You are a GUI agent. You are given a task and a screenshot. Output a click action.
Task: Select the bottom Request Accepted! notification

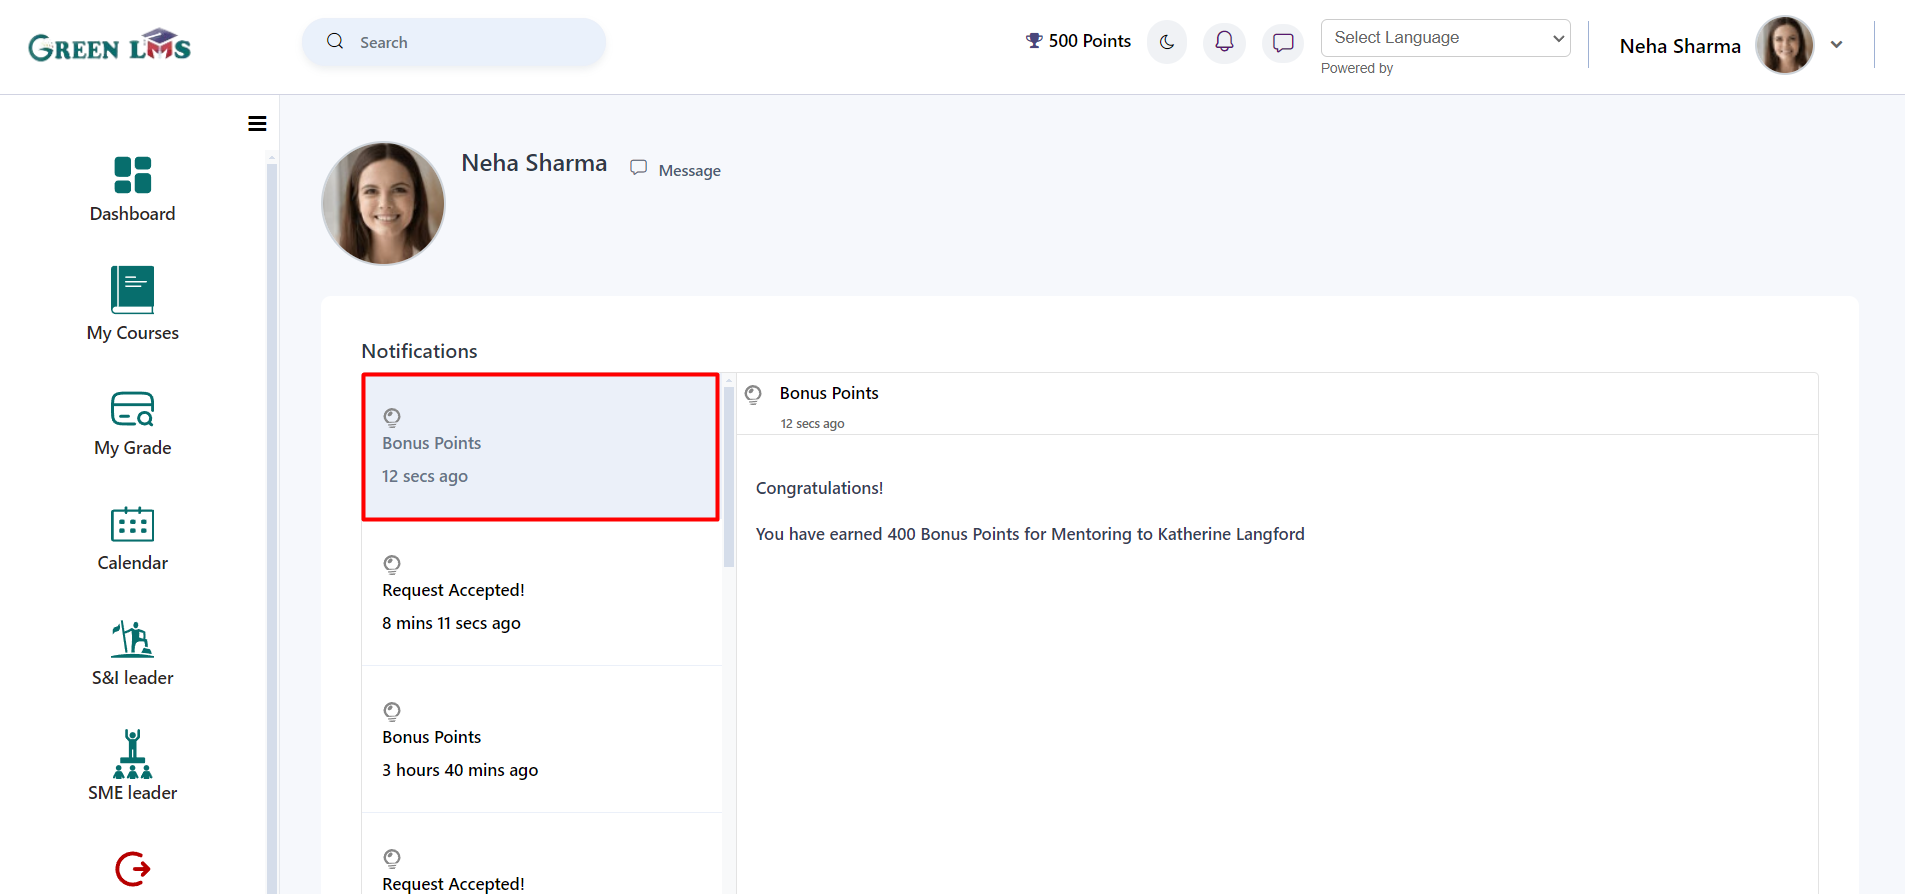[541, 854]
